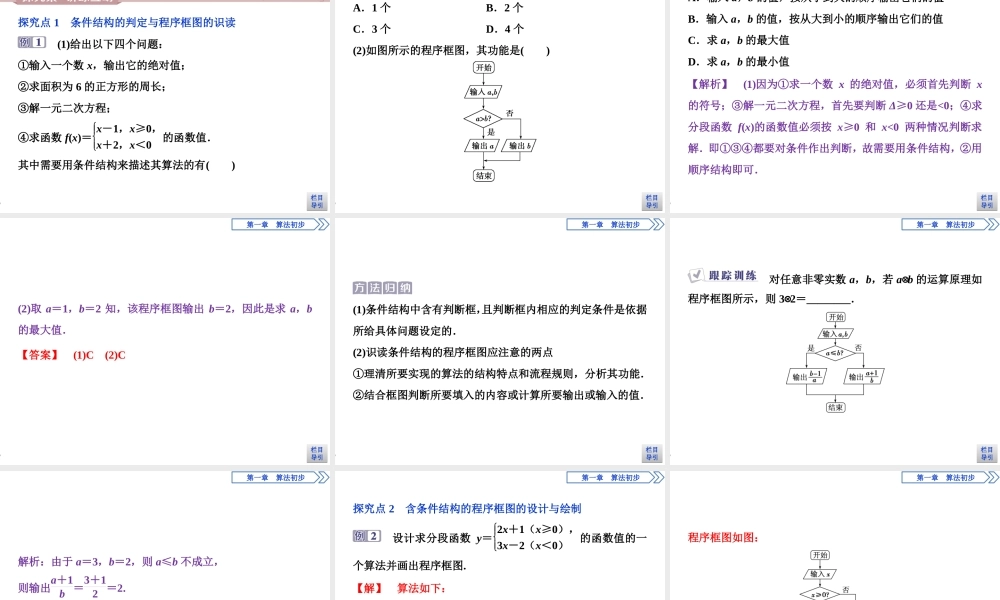Click the 跟踪训练 checkmark icon
The height and width of the screenshot is (600, 1000).
pyautogui.click(x=696, y=275)
